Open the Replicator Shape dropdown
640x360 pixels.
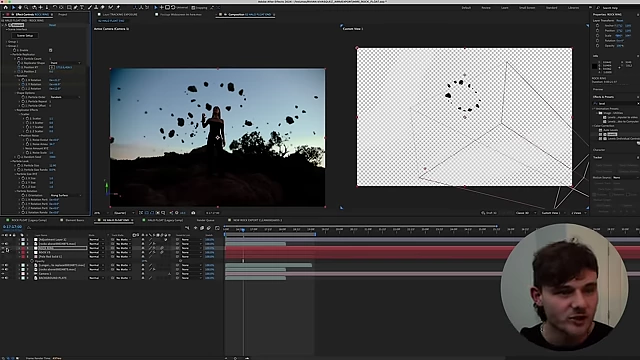tap(65, 63)
